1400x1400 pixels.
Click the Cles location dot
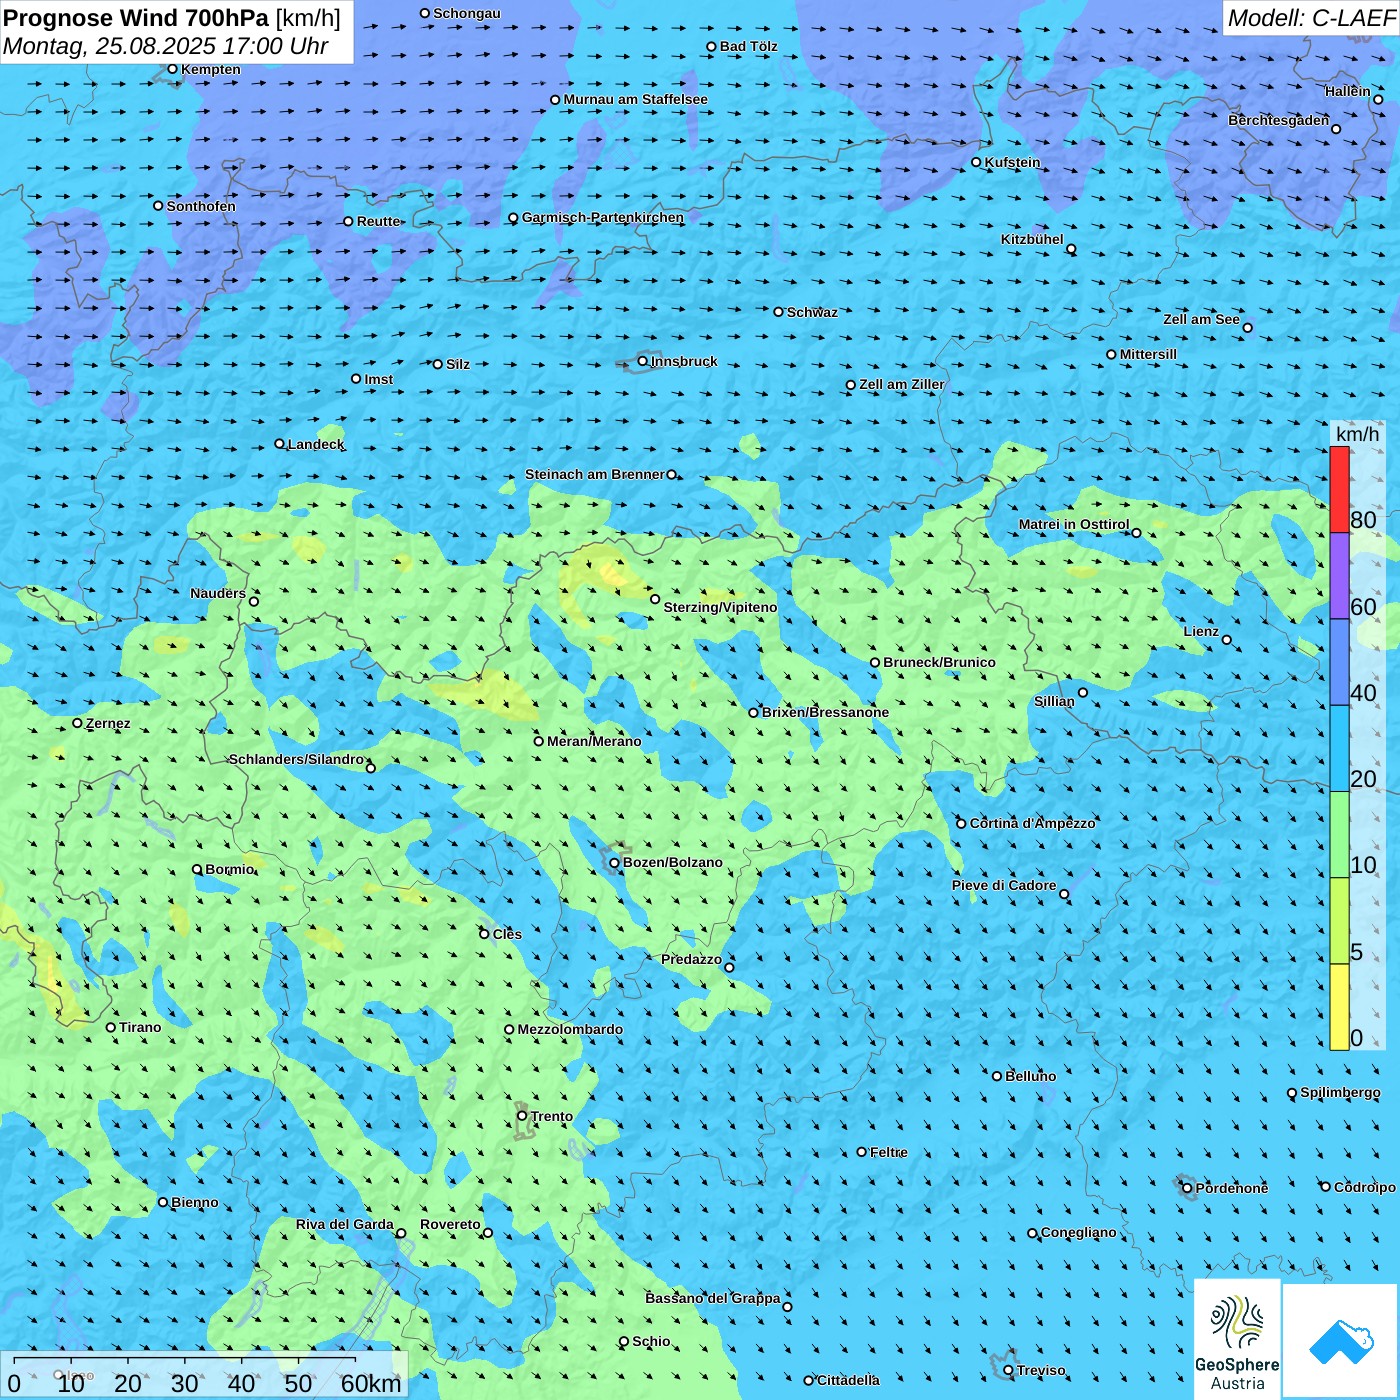485,934
